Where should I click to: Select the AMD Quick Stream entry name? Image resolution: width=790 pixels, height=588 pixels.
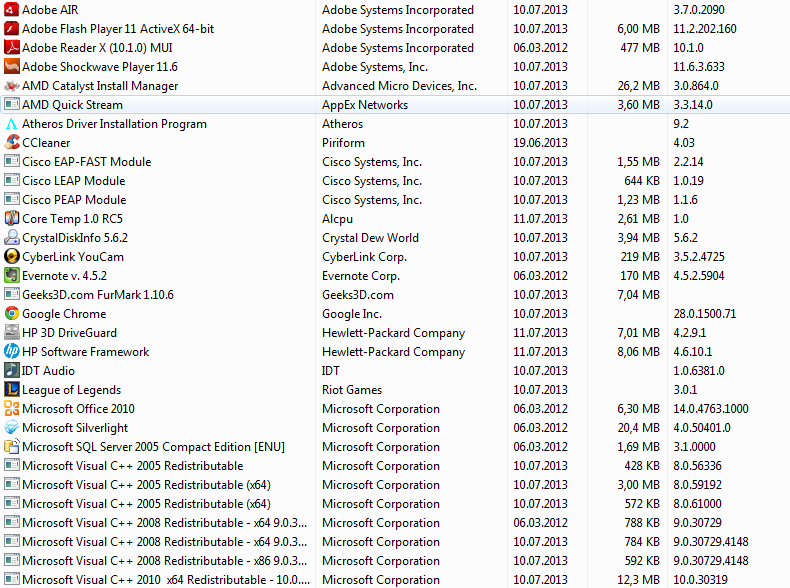click(73, 105)
